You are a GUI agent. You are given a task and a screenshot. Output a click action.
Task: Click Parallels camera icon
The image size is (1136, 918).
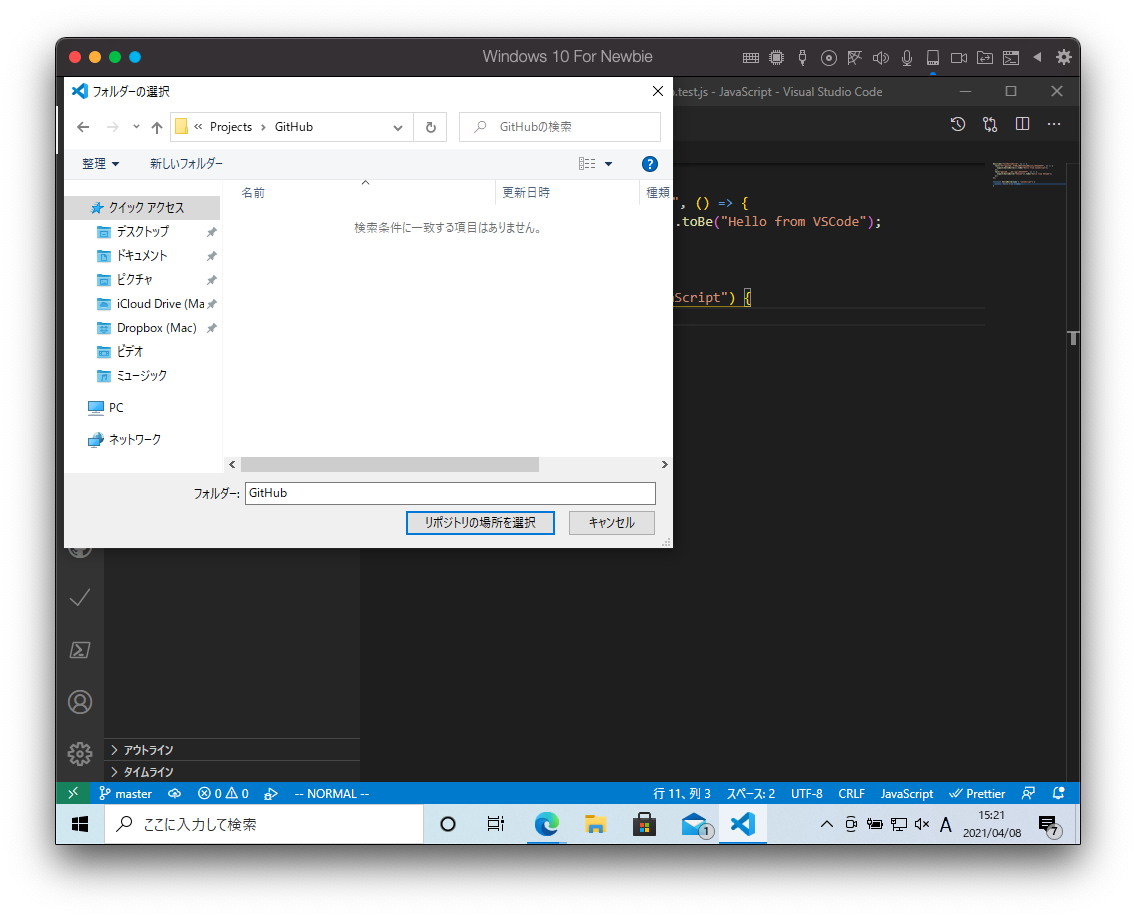click(x=958, y=57)
